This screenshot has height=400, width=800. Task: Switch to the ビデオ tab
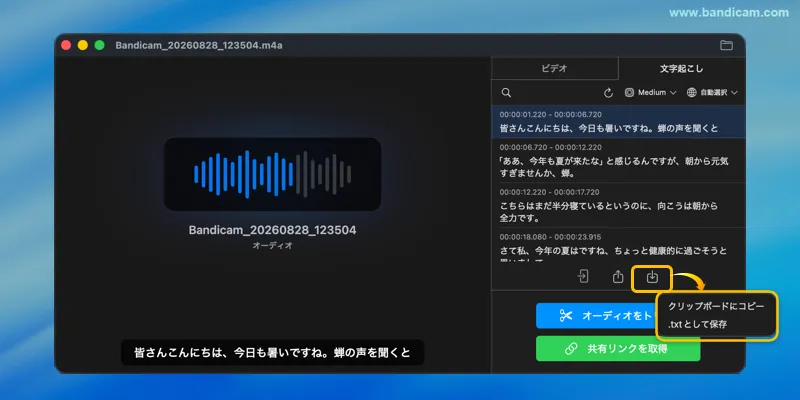[x=554, y=68]
